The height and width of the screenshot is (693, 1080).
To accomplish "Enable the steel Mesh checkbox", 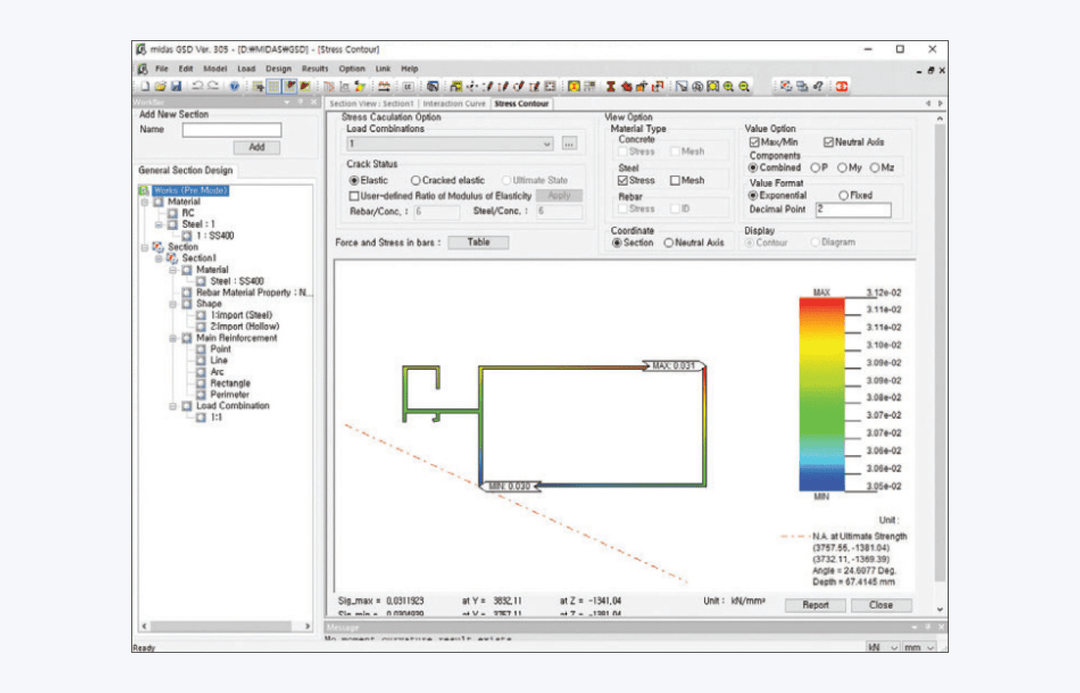I will 675,180.
